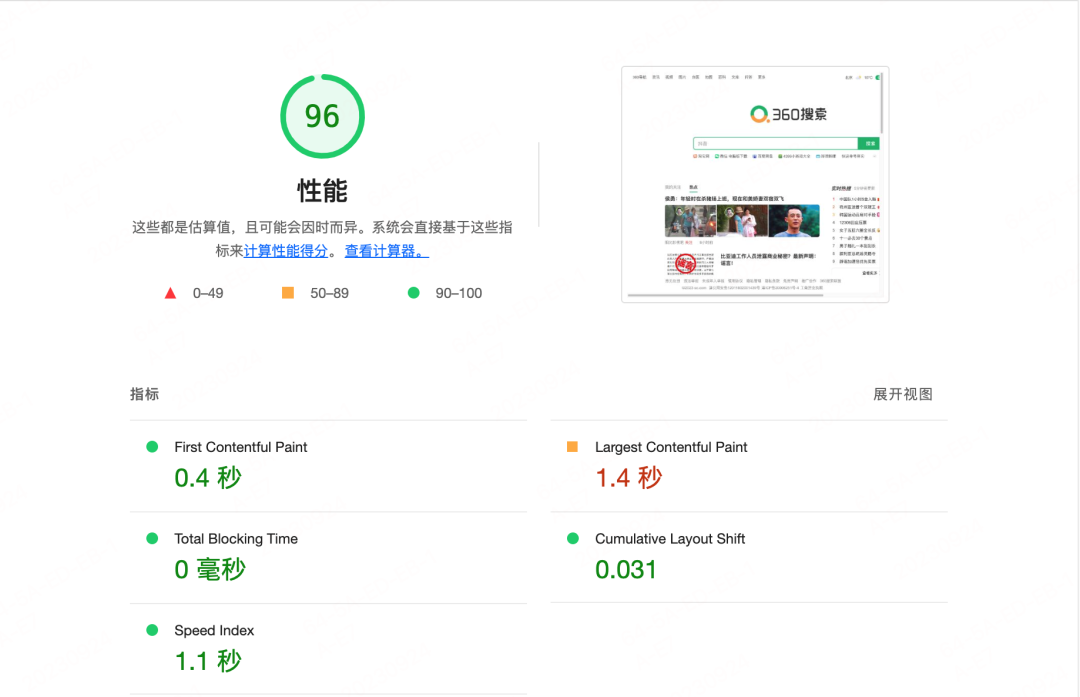Click the 50–89 legend label
Viewport: 1080px width, 697px height.
coord(329,293)
